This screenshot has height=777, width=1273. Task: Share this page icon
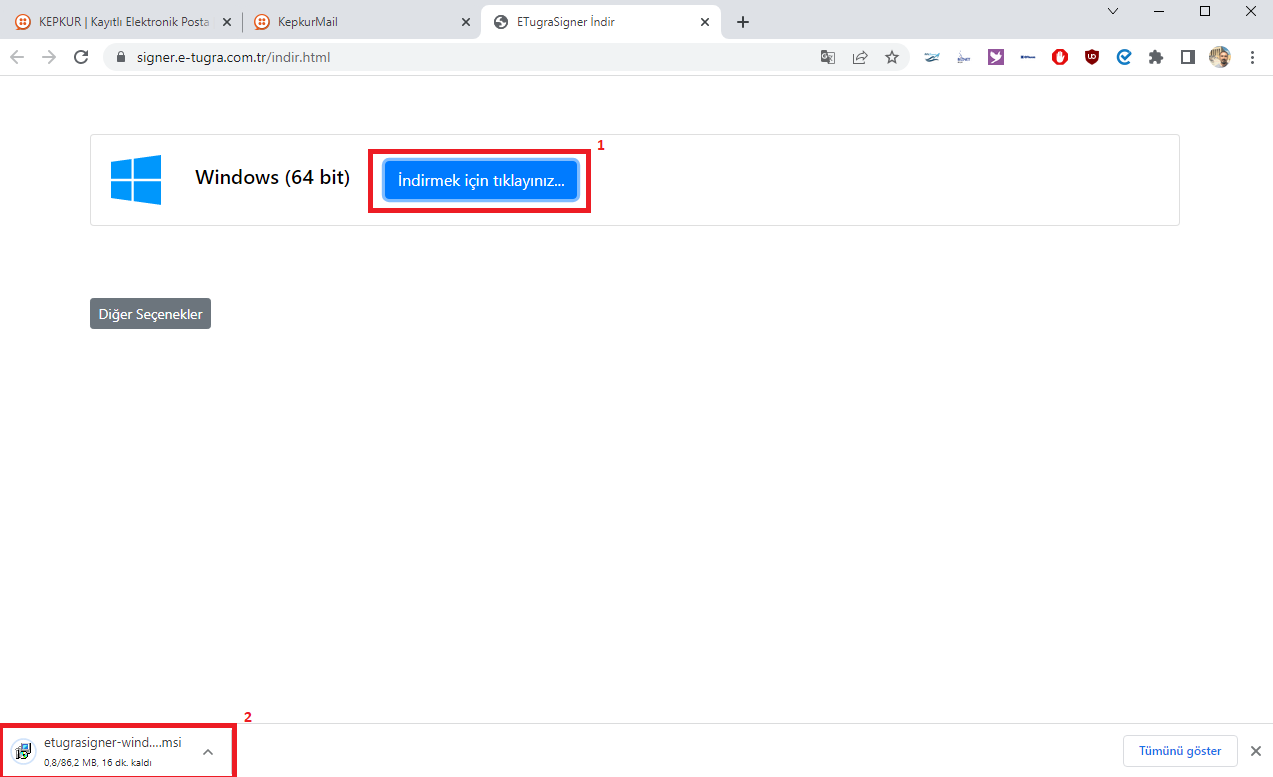860,57
